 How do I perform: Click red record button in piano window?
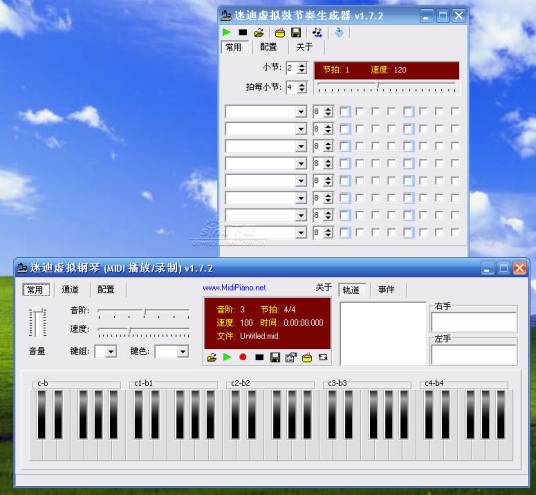click(x=243, y=357)
